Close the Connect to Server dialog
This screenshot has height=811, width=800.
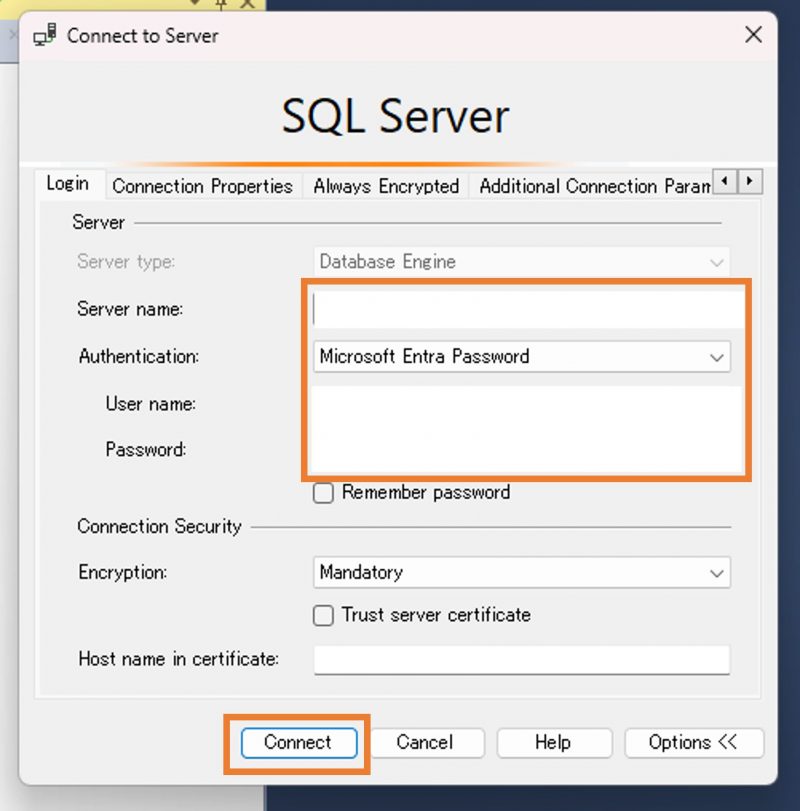(753, 35)
